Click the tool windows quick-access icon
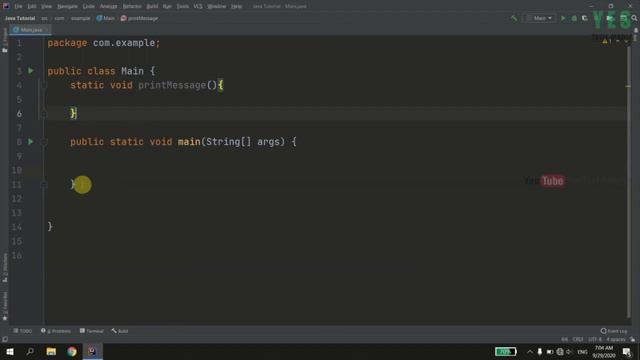The height and width of the screenshot is (360, 640). pyautogui.click(x=5, y=339)
